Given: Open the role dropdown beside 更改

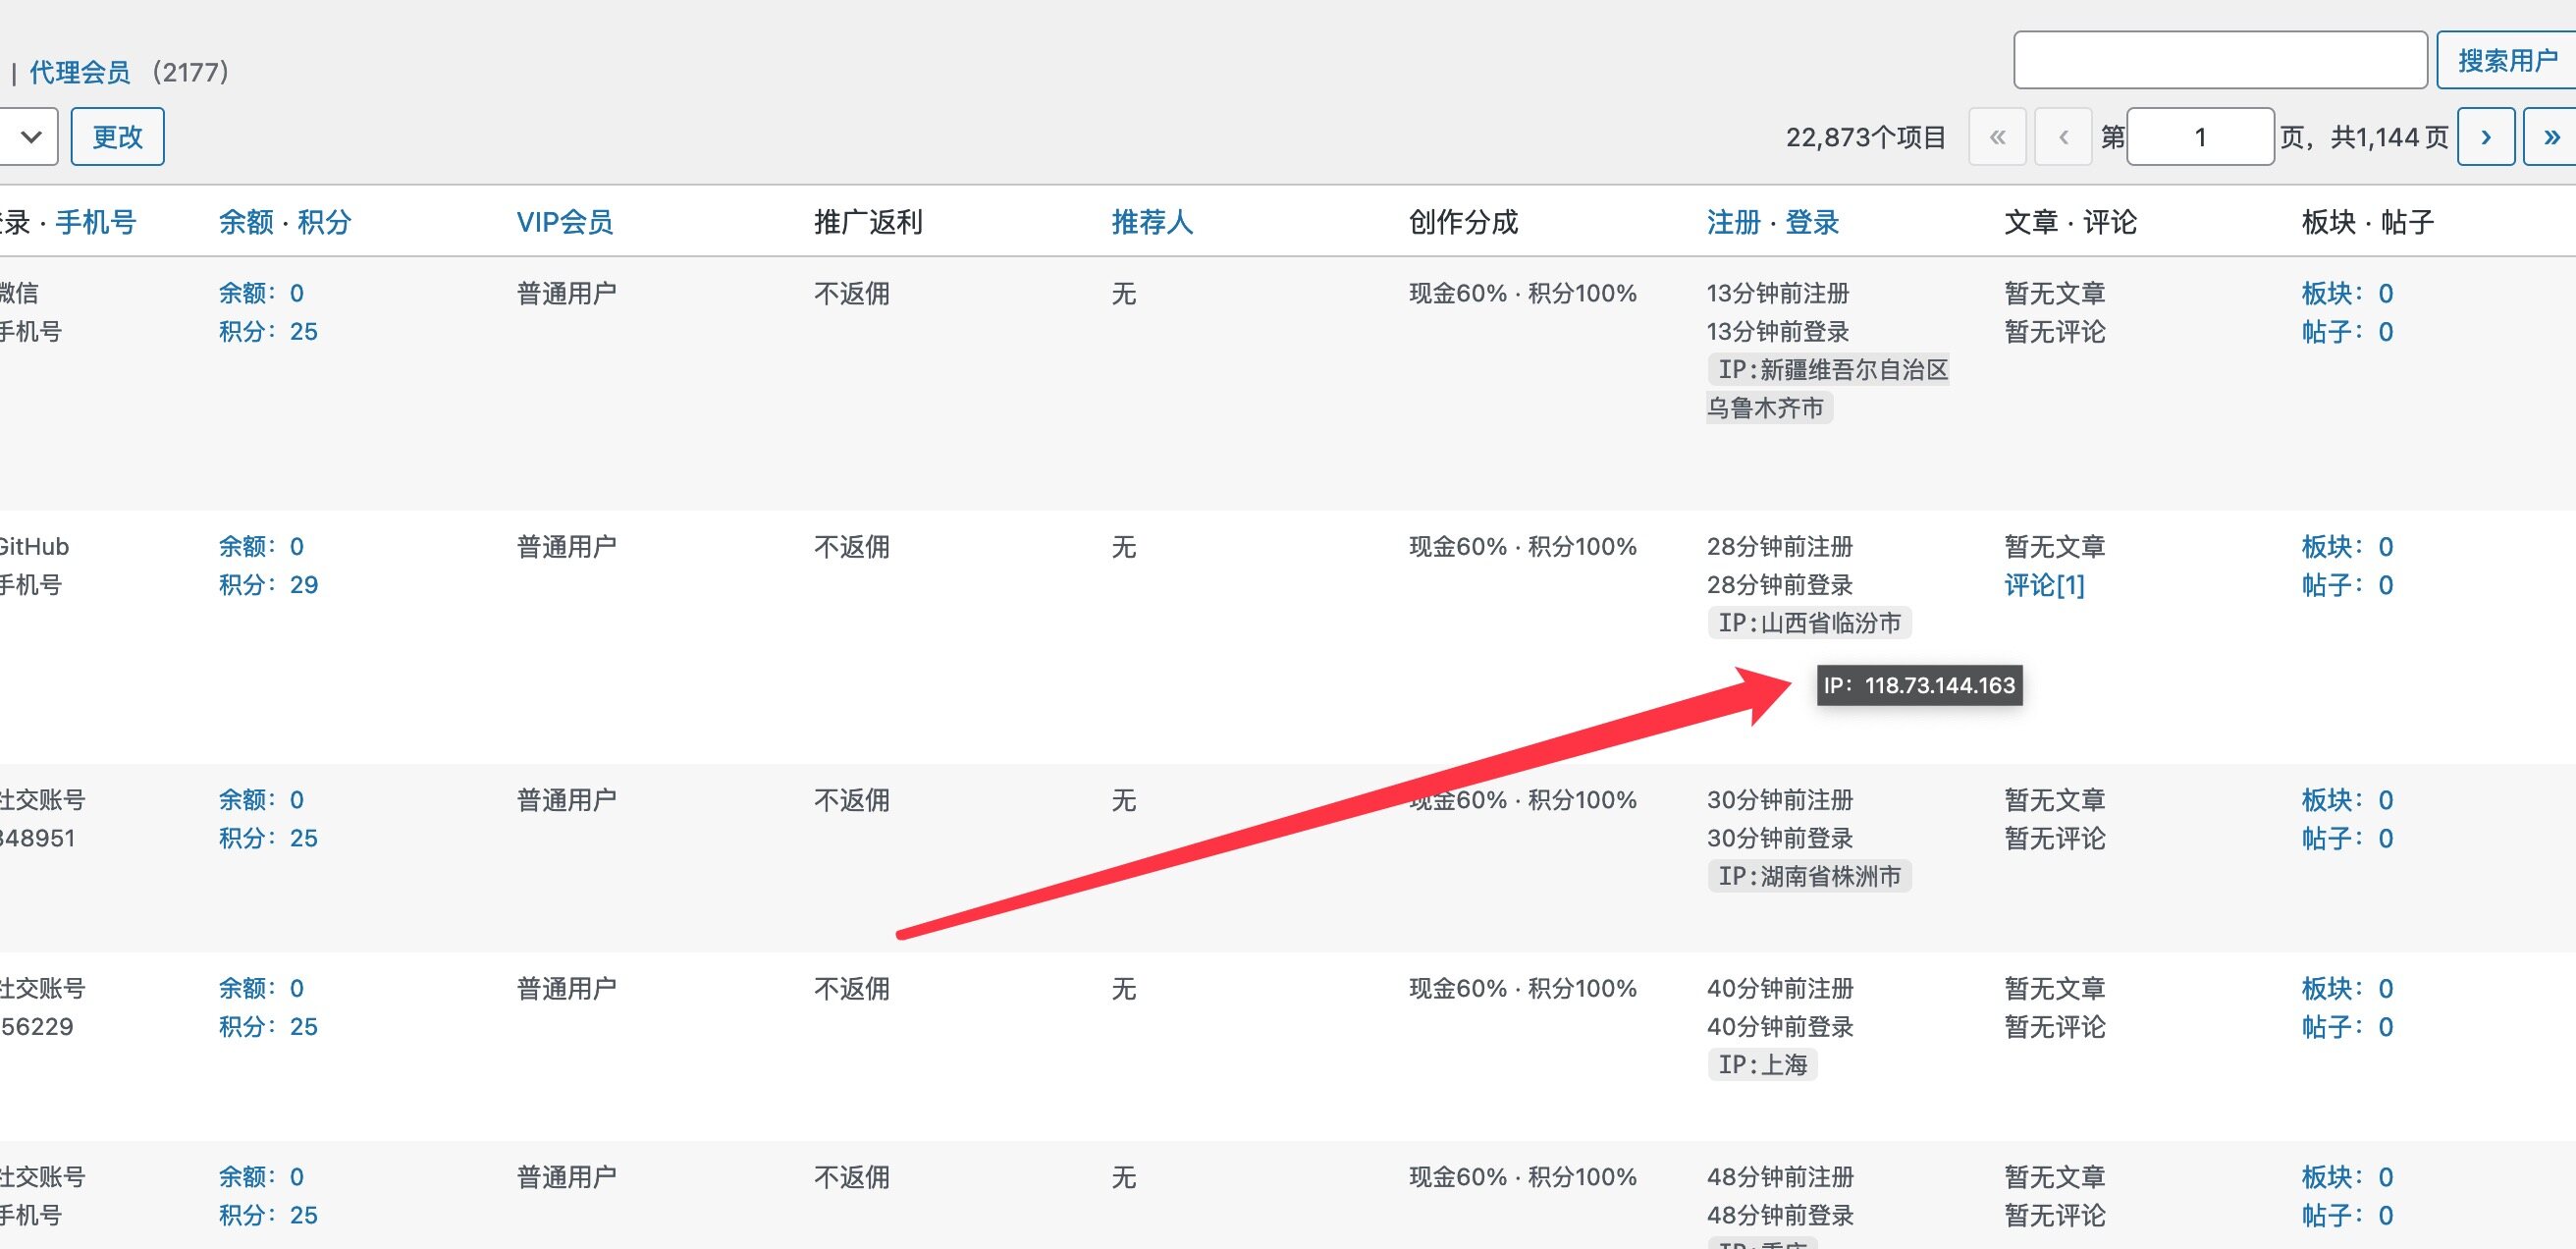Looking at the screenshot, I should click(x=28, y=137).
